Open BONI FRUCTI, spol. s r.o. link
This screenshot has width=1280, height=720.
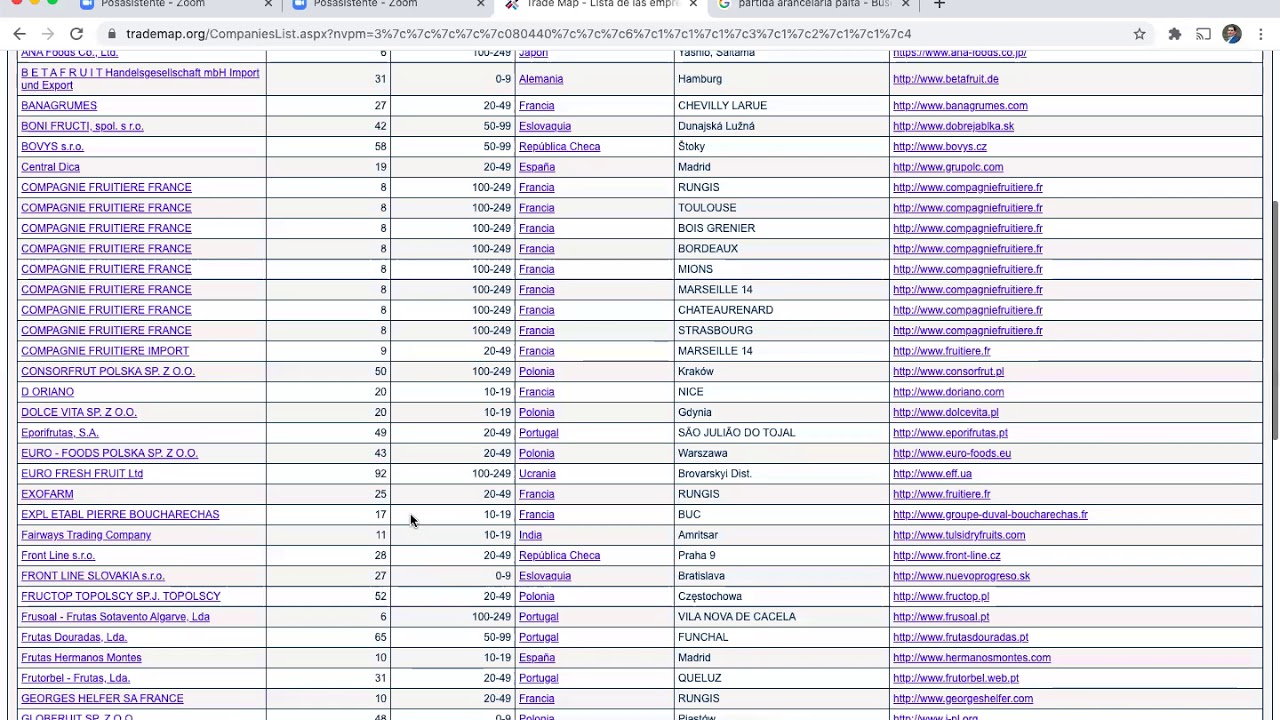(x=82, y=126)
